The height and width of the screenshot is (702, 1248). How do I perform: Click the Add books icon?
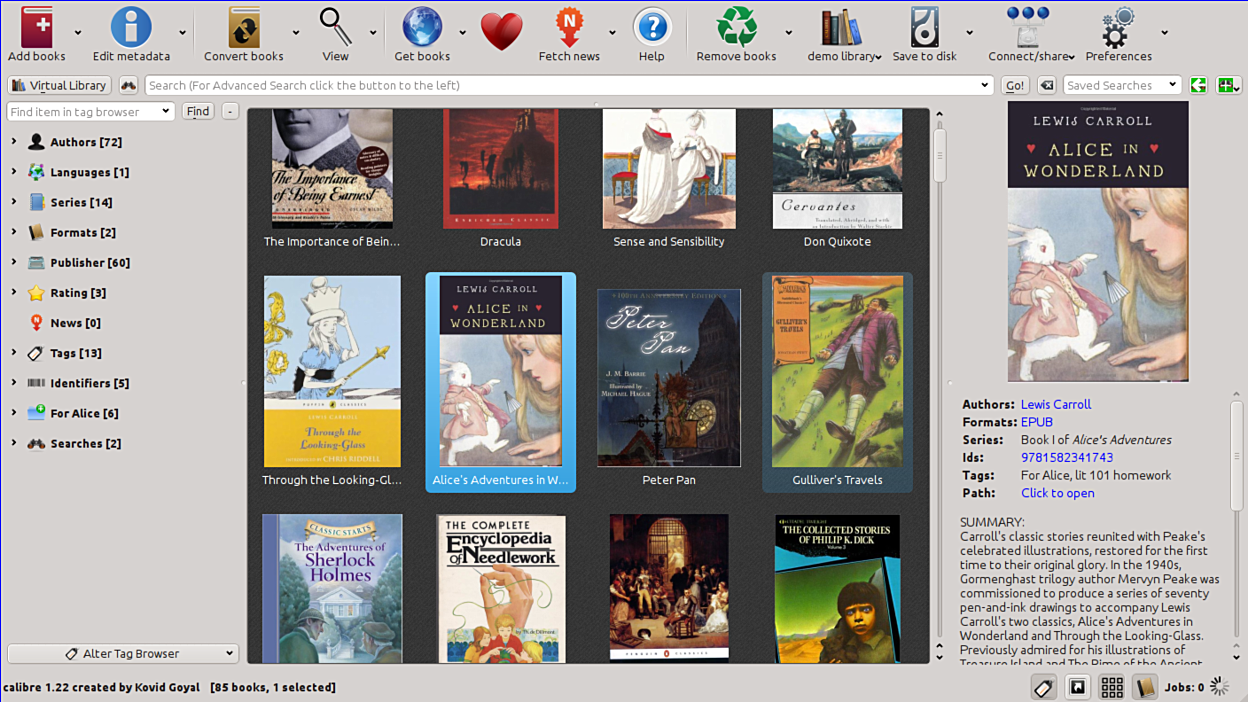click(37, 29)
